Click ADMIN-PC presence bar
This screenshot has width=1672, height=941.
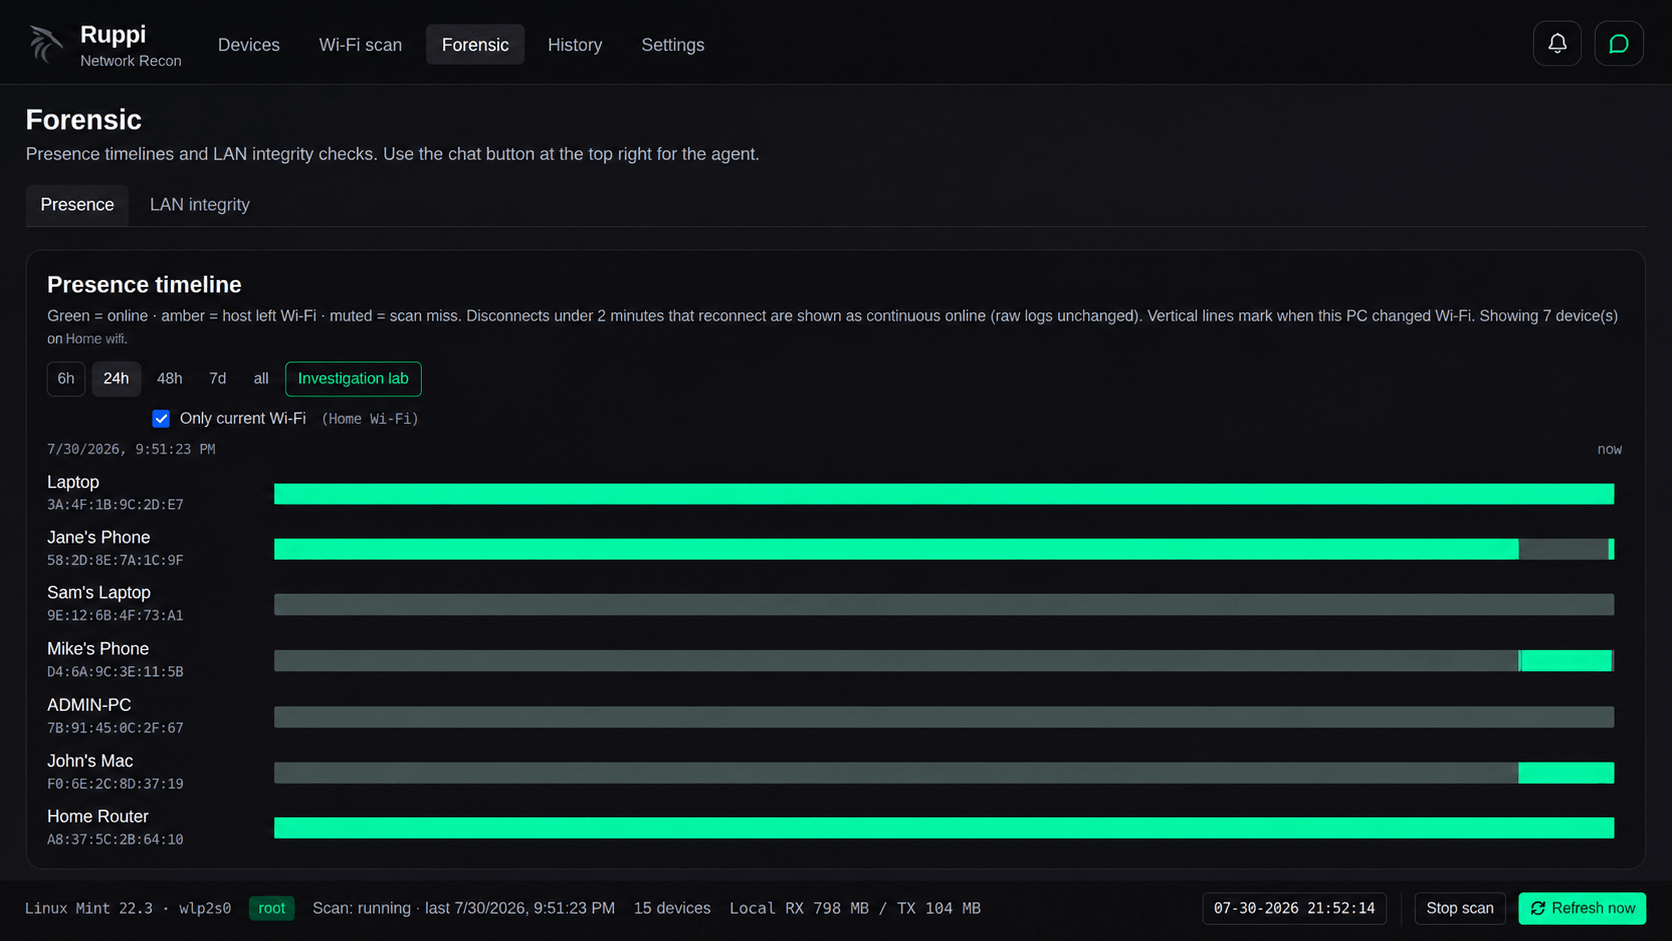(944, 717)
